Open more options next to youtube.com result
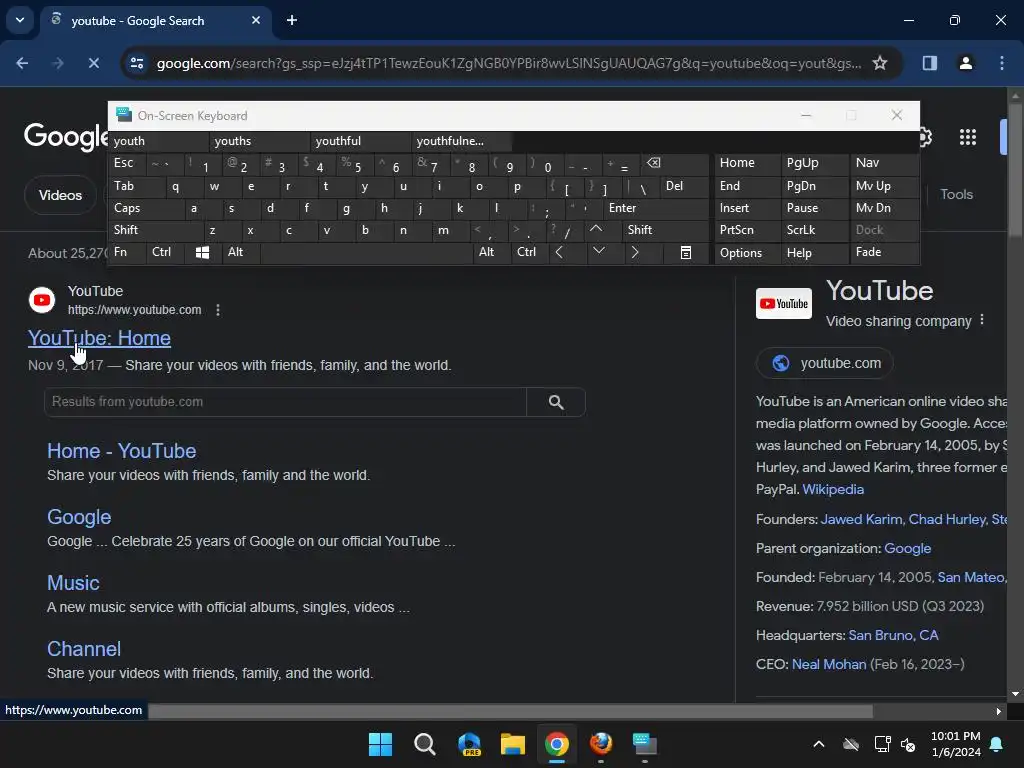This screenshot has width=1024, height=768. pos(217,310)
